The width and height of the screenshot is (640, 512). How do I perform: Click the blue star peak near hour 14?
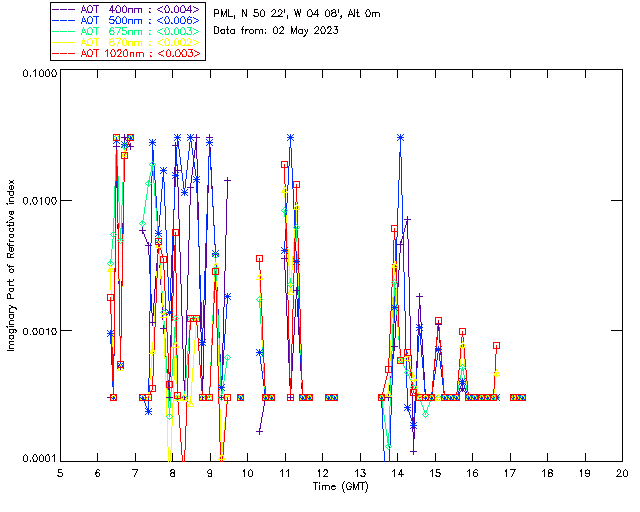pyautogui.click(x=400, y=138)
